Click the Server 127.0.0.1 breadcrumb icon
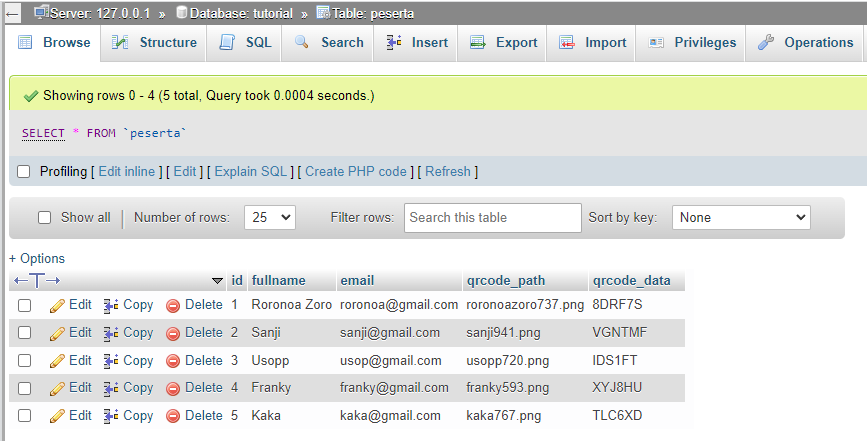 (x=41, y=13)
